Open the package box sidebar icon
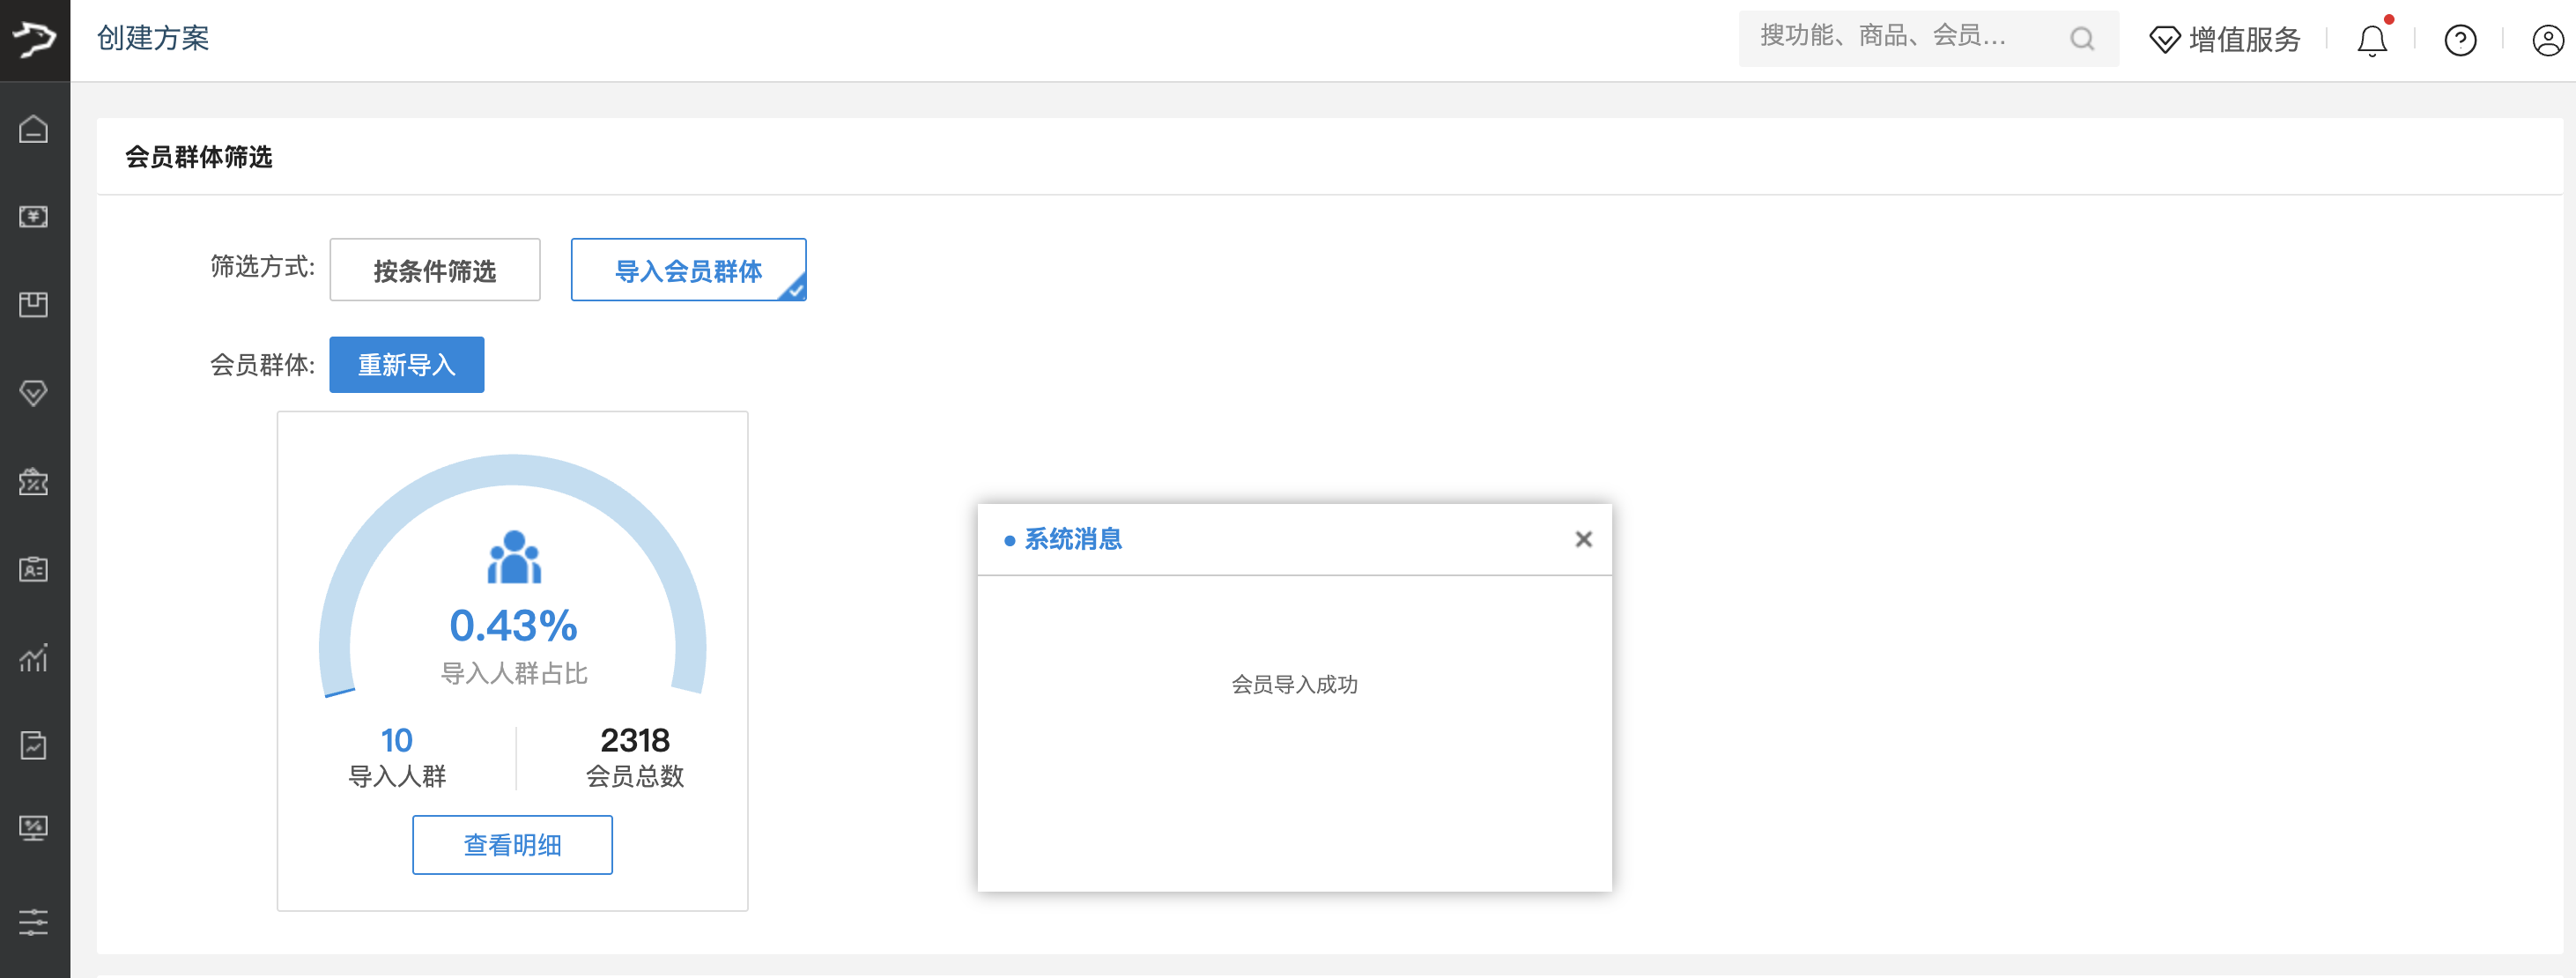The height and width of the screenshot is (978, 2576). pos(34,304)
